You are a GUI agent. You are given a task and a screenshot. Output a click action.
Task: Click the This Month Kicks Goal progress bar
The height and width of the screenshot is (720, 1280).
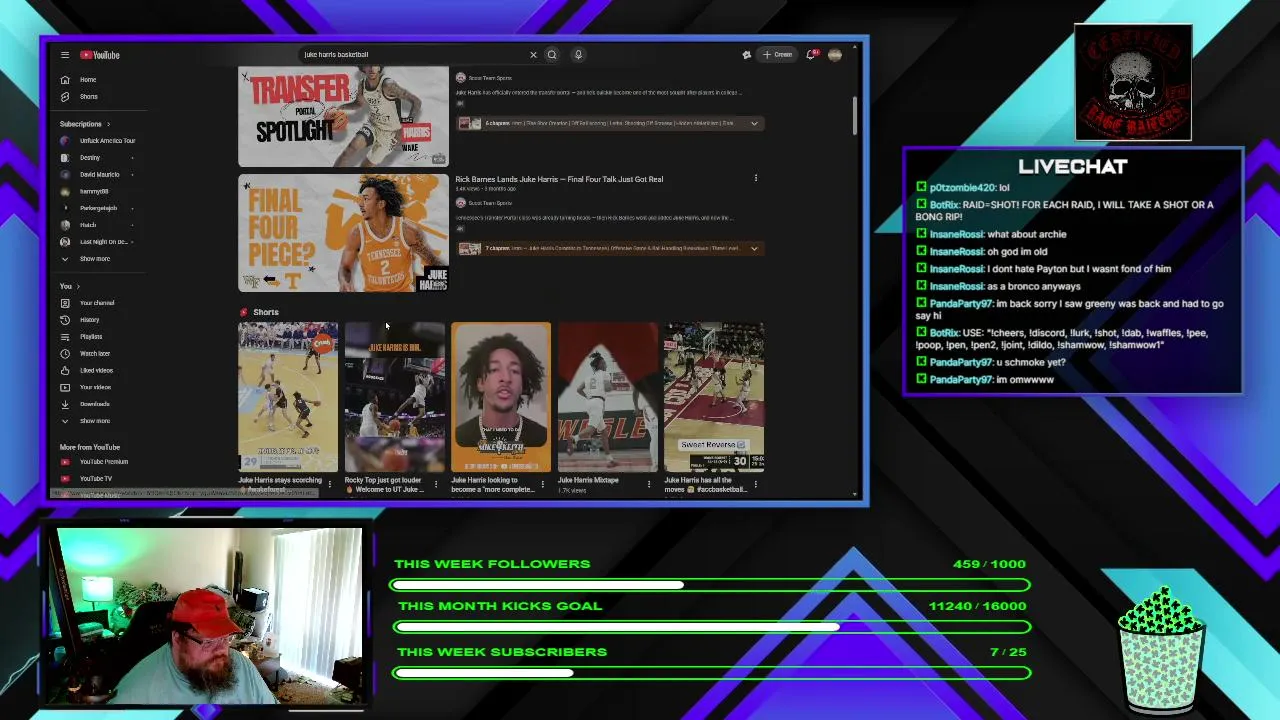tap(712, 627)
